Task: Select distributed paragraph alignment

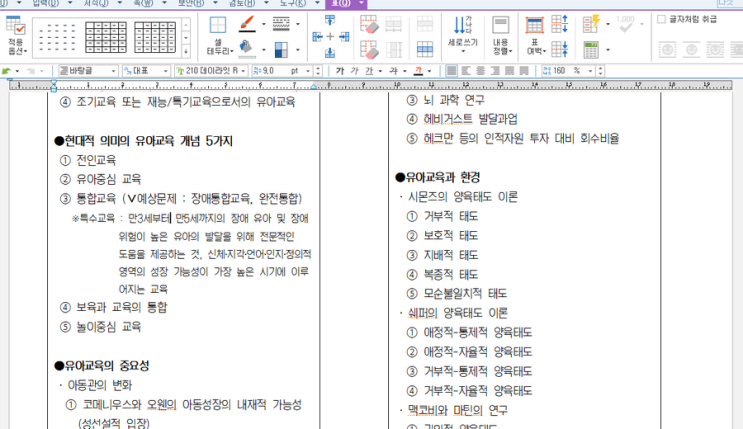Action: [510, 71]
